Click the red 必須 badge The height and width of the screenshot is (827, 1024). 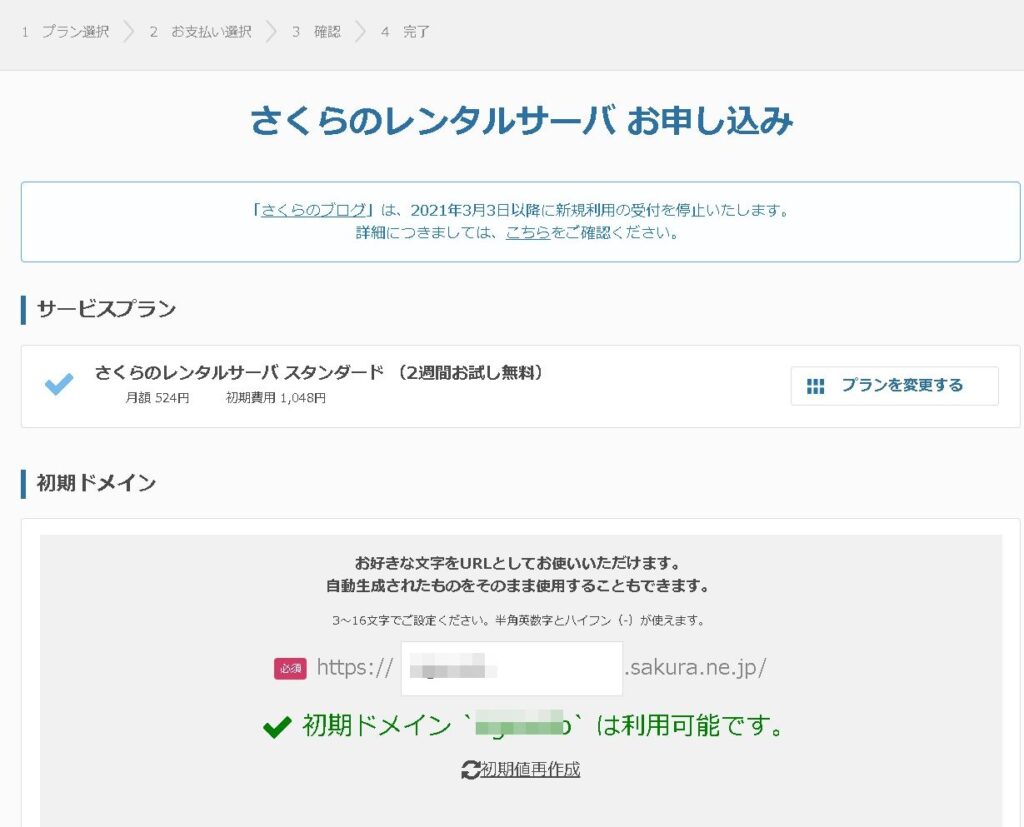click(290, 669)
